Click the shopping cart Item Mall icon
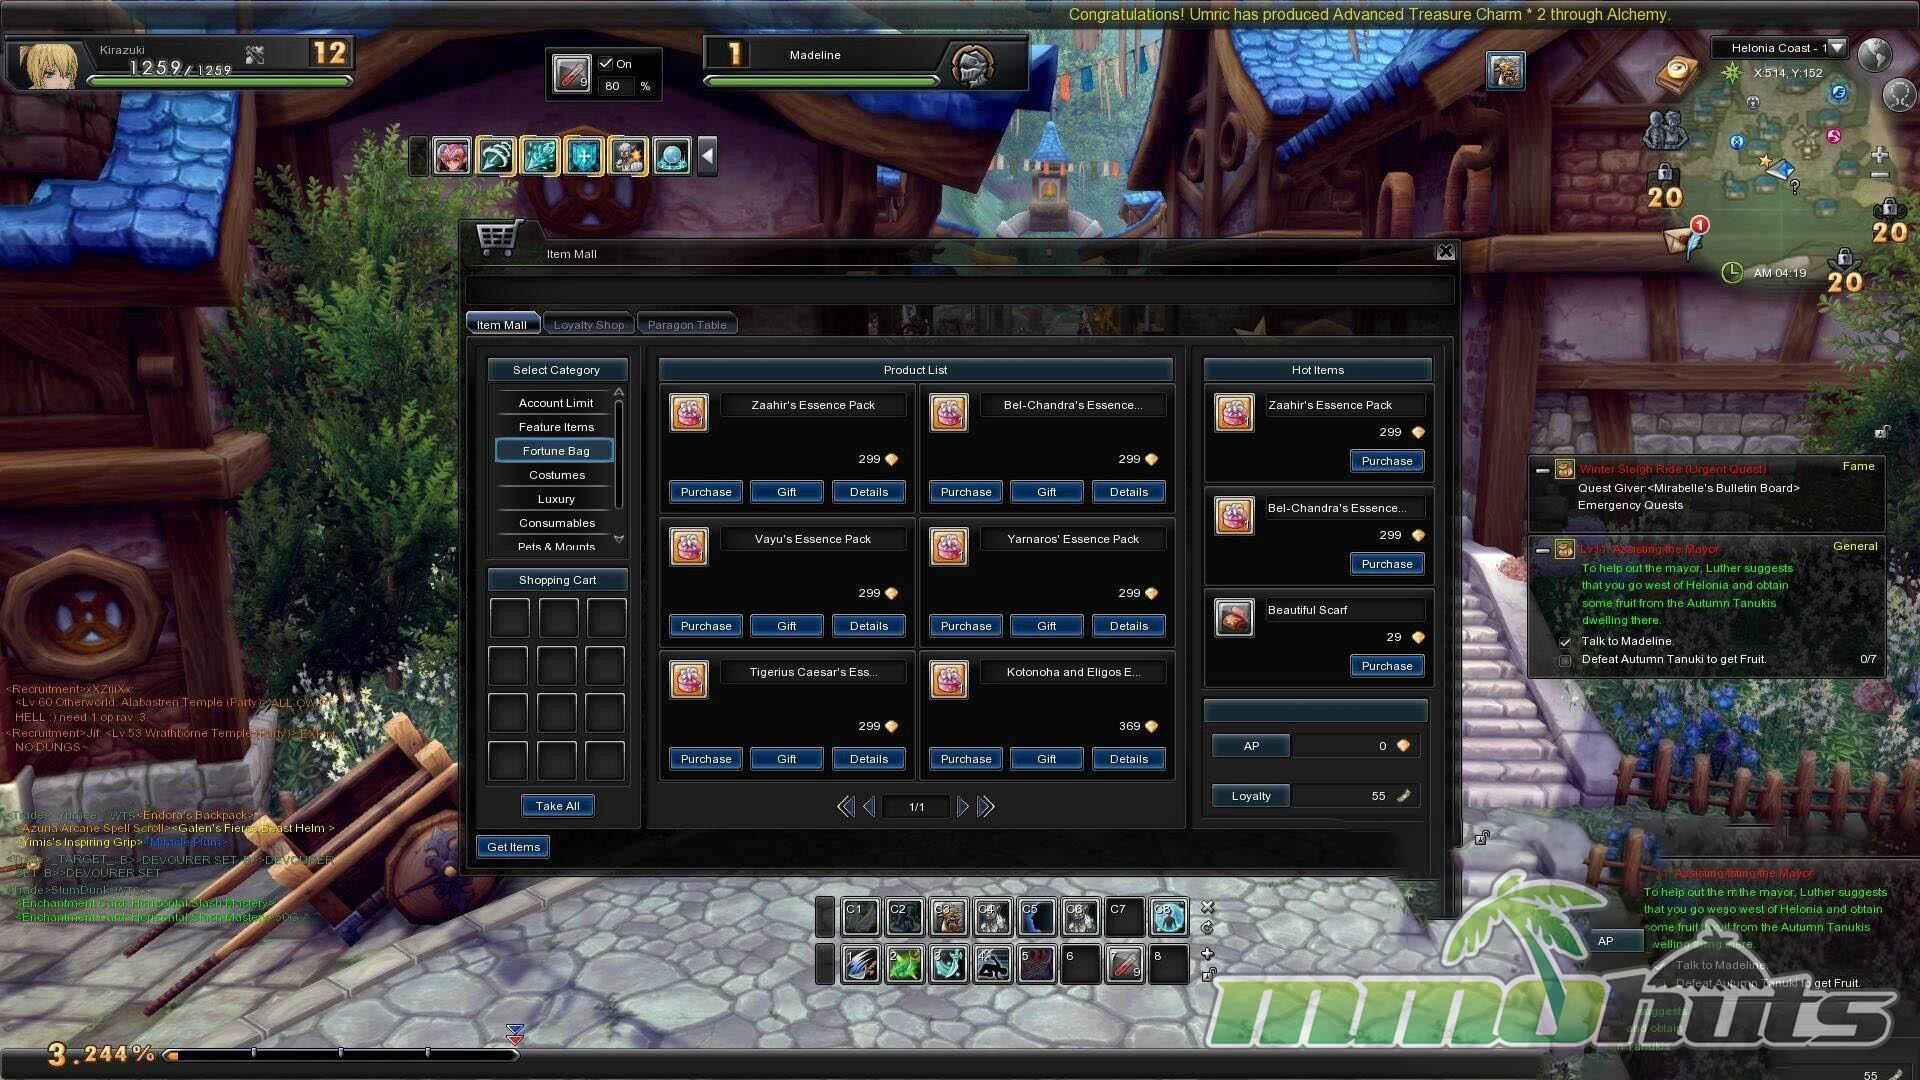This screenshot has height=1080, width=1920. [497, 238]
